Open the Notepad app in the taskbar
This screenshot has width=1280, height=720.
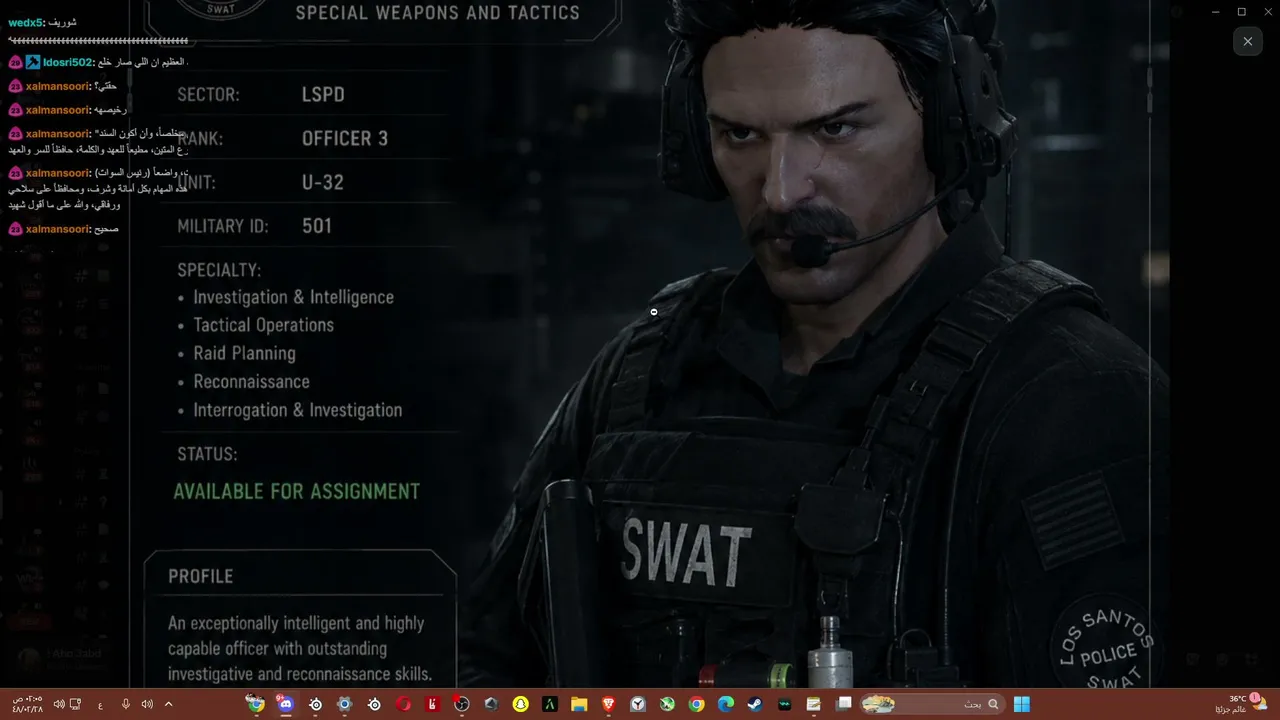[x=813, y=704]
